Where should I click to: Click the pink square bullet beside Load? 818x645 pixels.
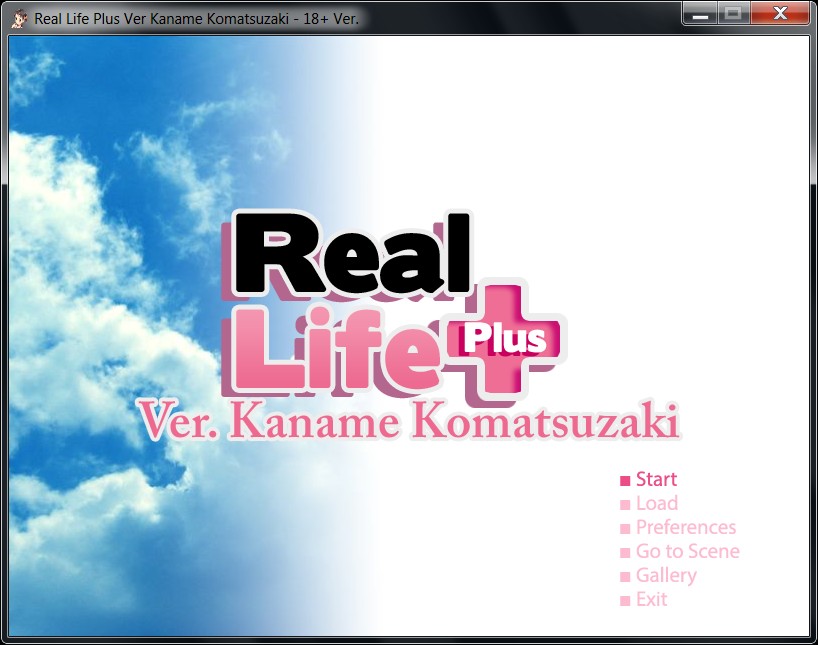[626, 505]
